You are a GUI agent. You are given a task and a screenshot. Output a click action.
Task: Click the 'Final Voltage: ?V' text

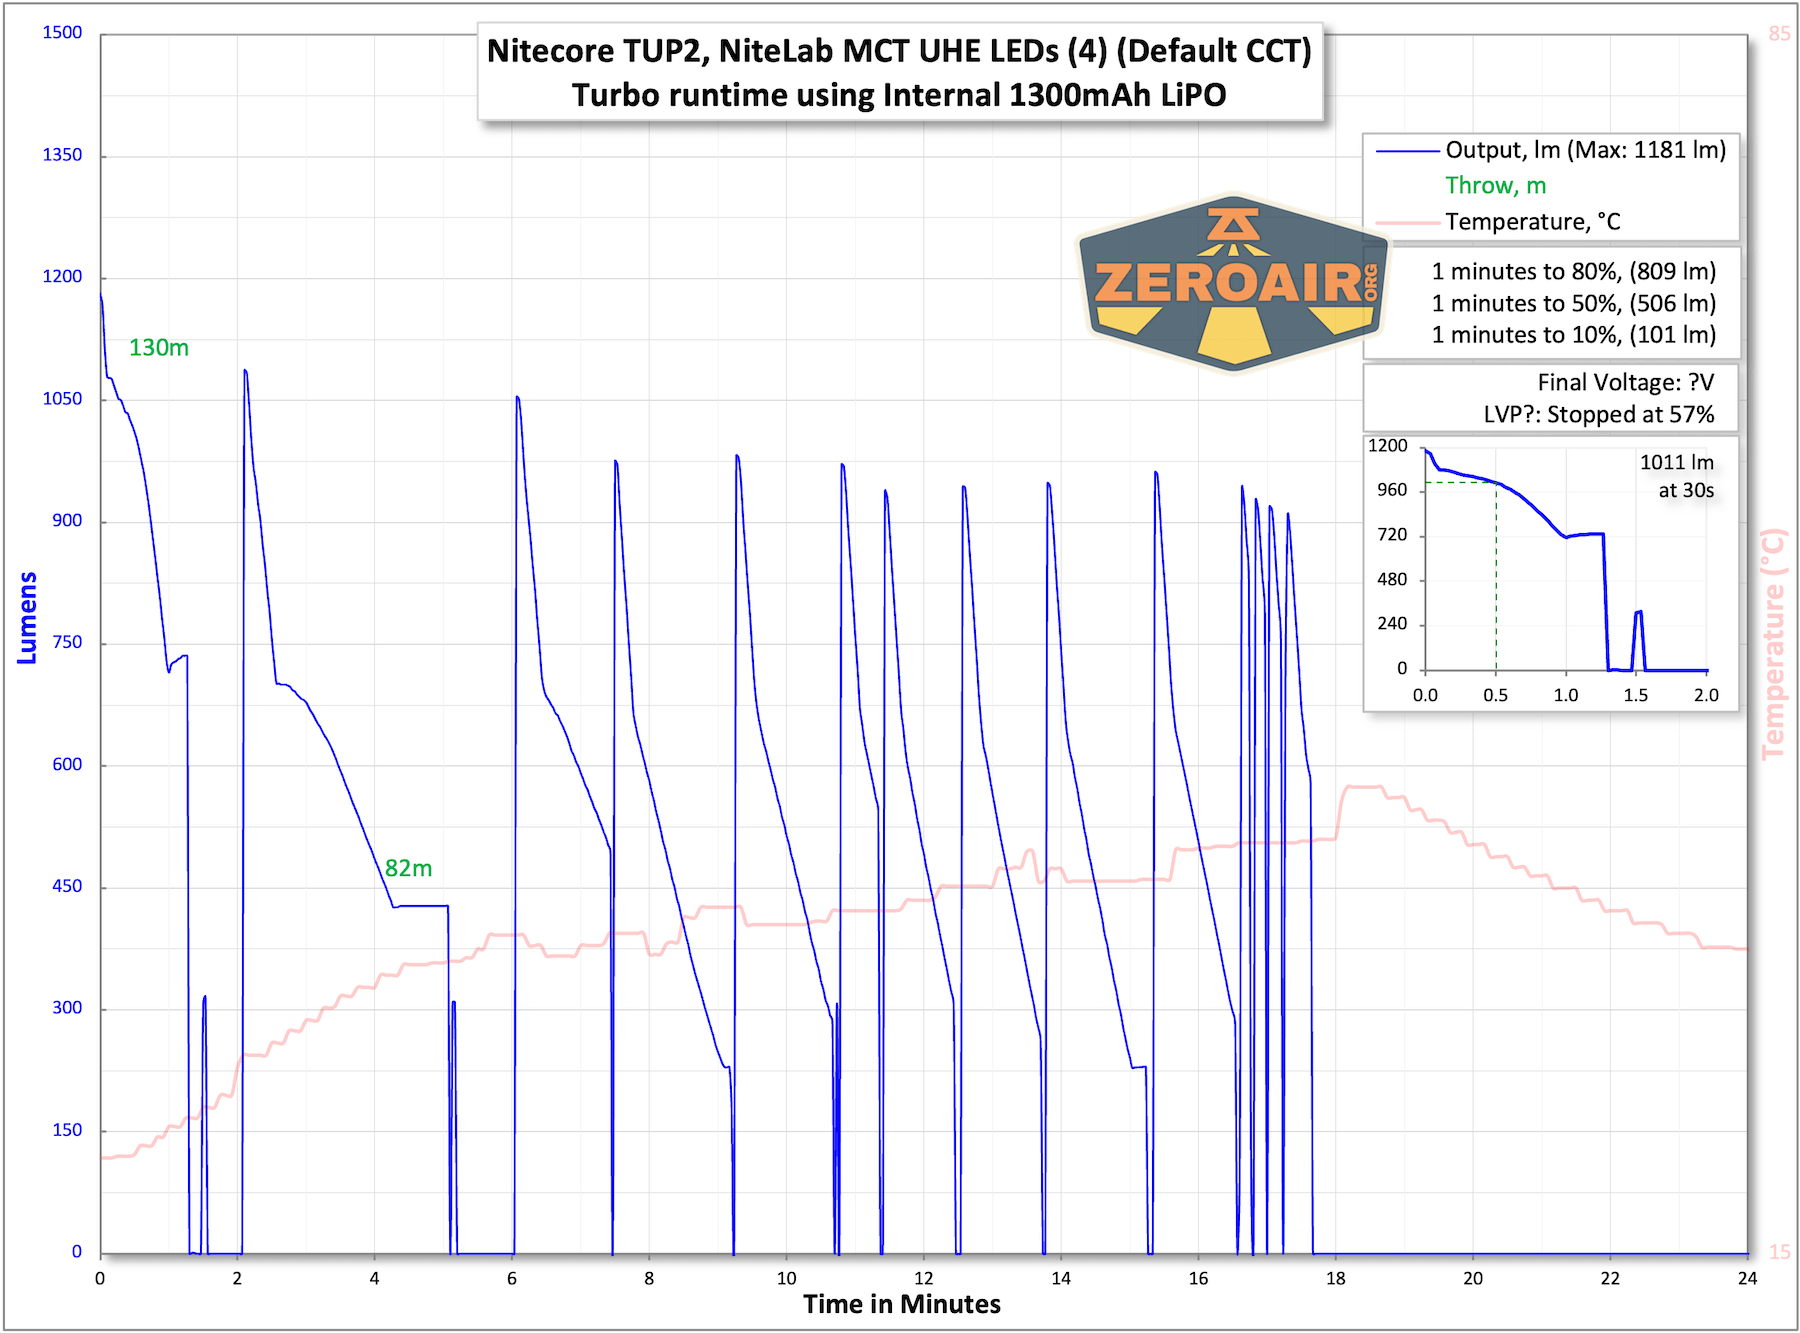pyautogui.click(x=1625, y=383)
